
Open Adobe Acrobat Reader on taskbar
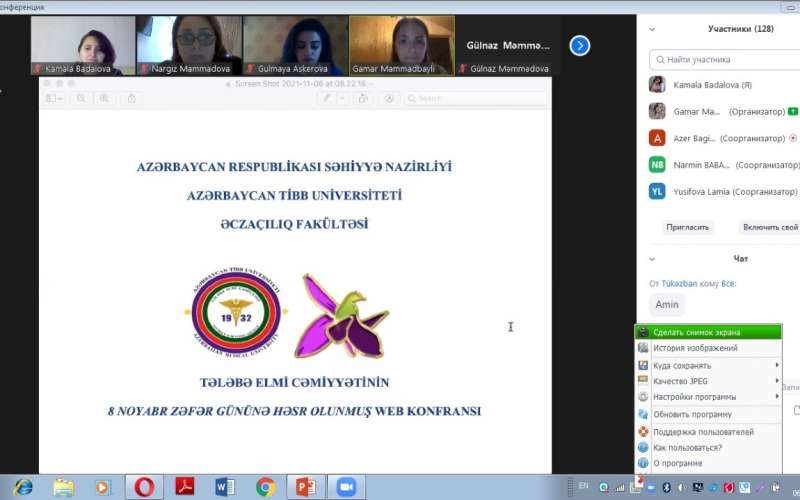(x=185, y=487)
